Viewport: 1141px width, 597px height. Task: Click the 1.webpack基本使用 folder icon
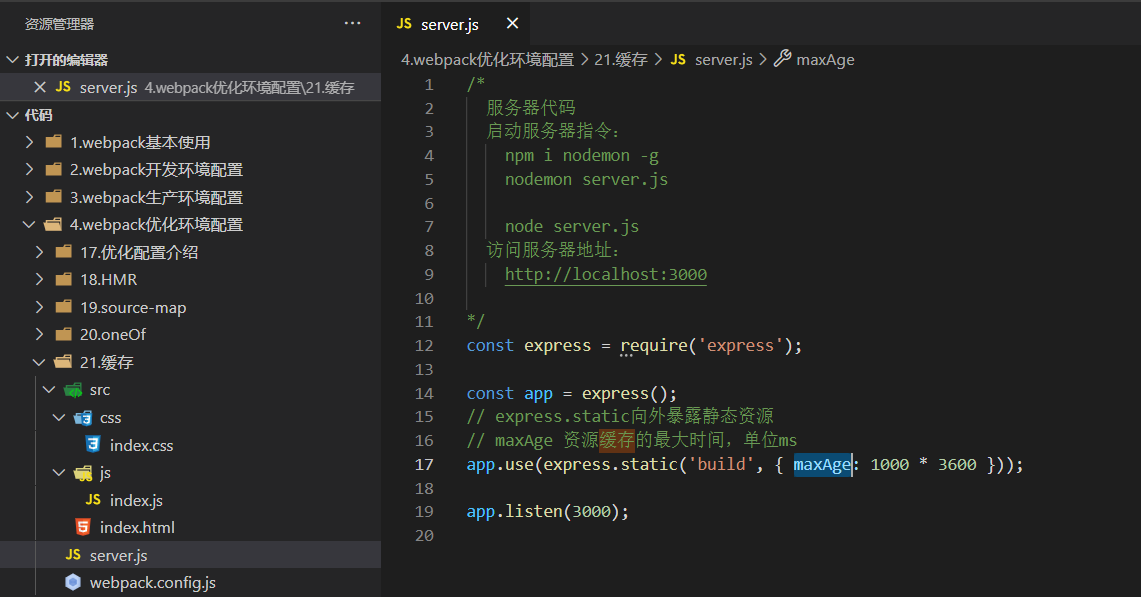coord(54,141)
